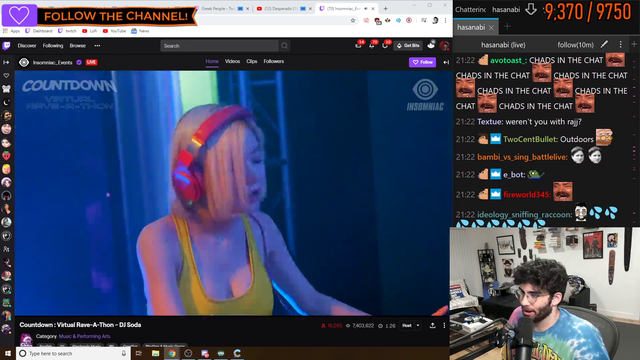Focus the Windows taskbar search box
Screen dimensions: 640x360
point(73,353)
